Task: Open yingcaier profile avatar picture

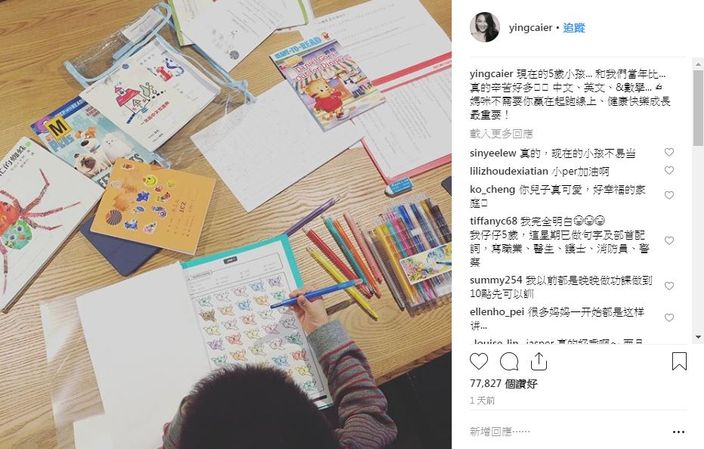Action: point(484,27)
